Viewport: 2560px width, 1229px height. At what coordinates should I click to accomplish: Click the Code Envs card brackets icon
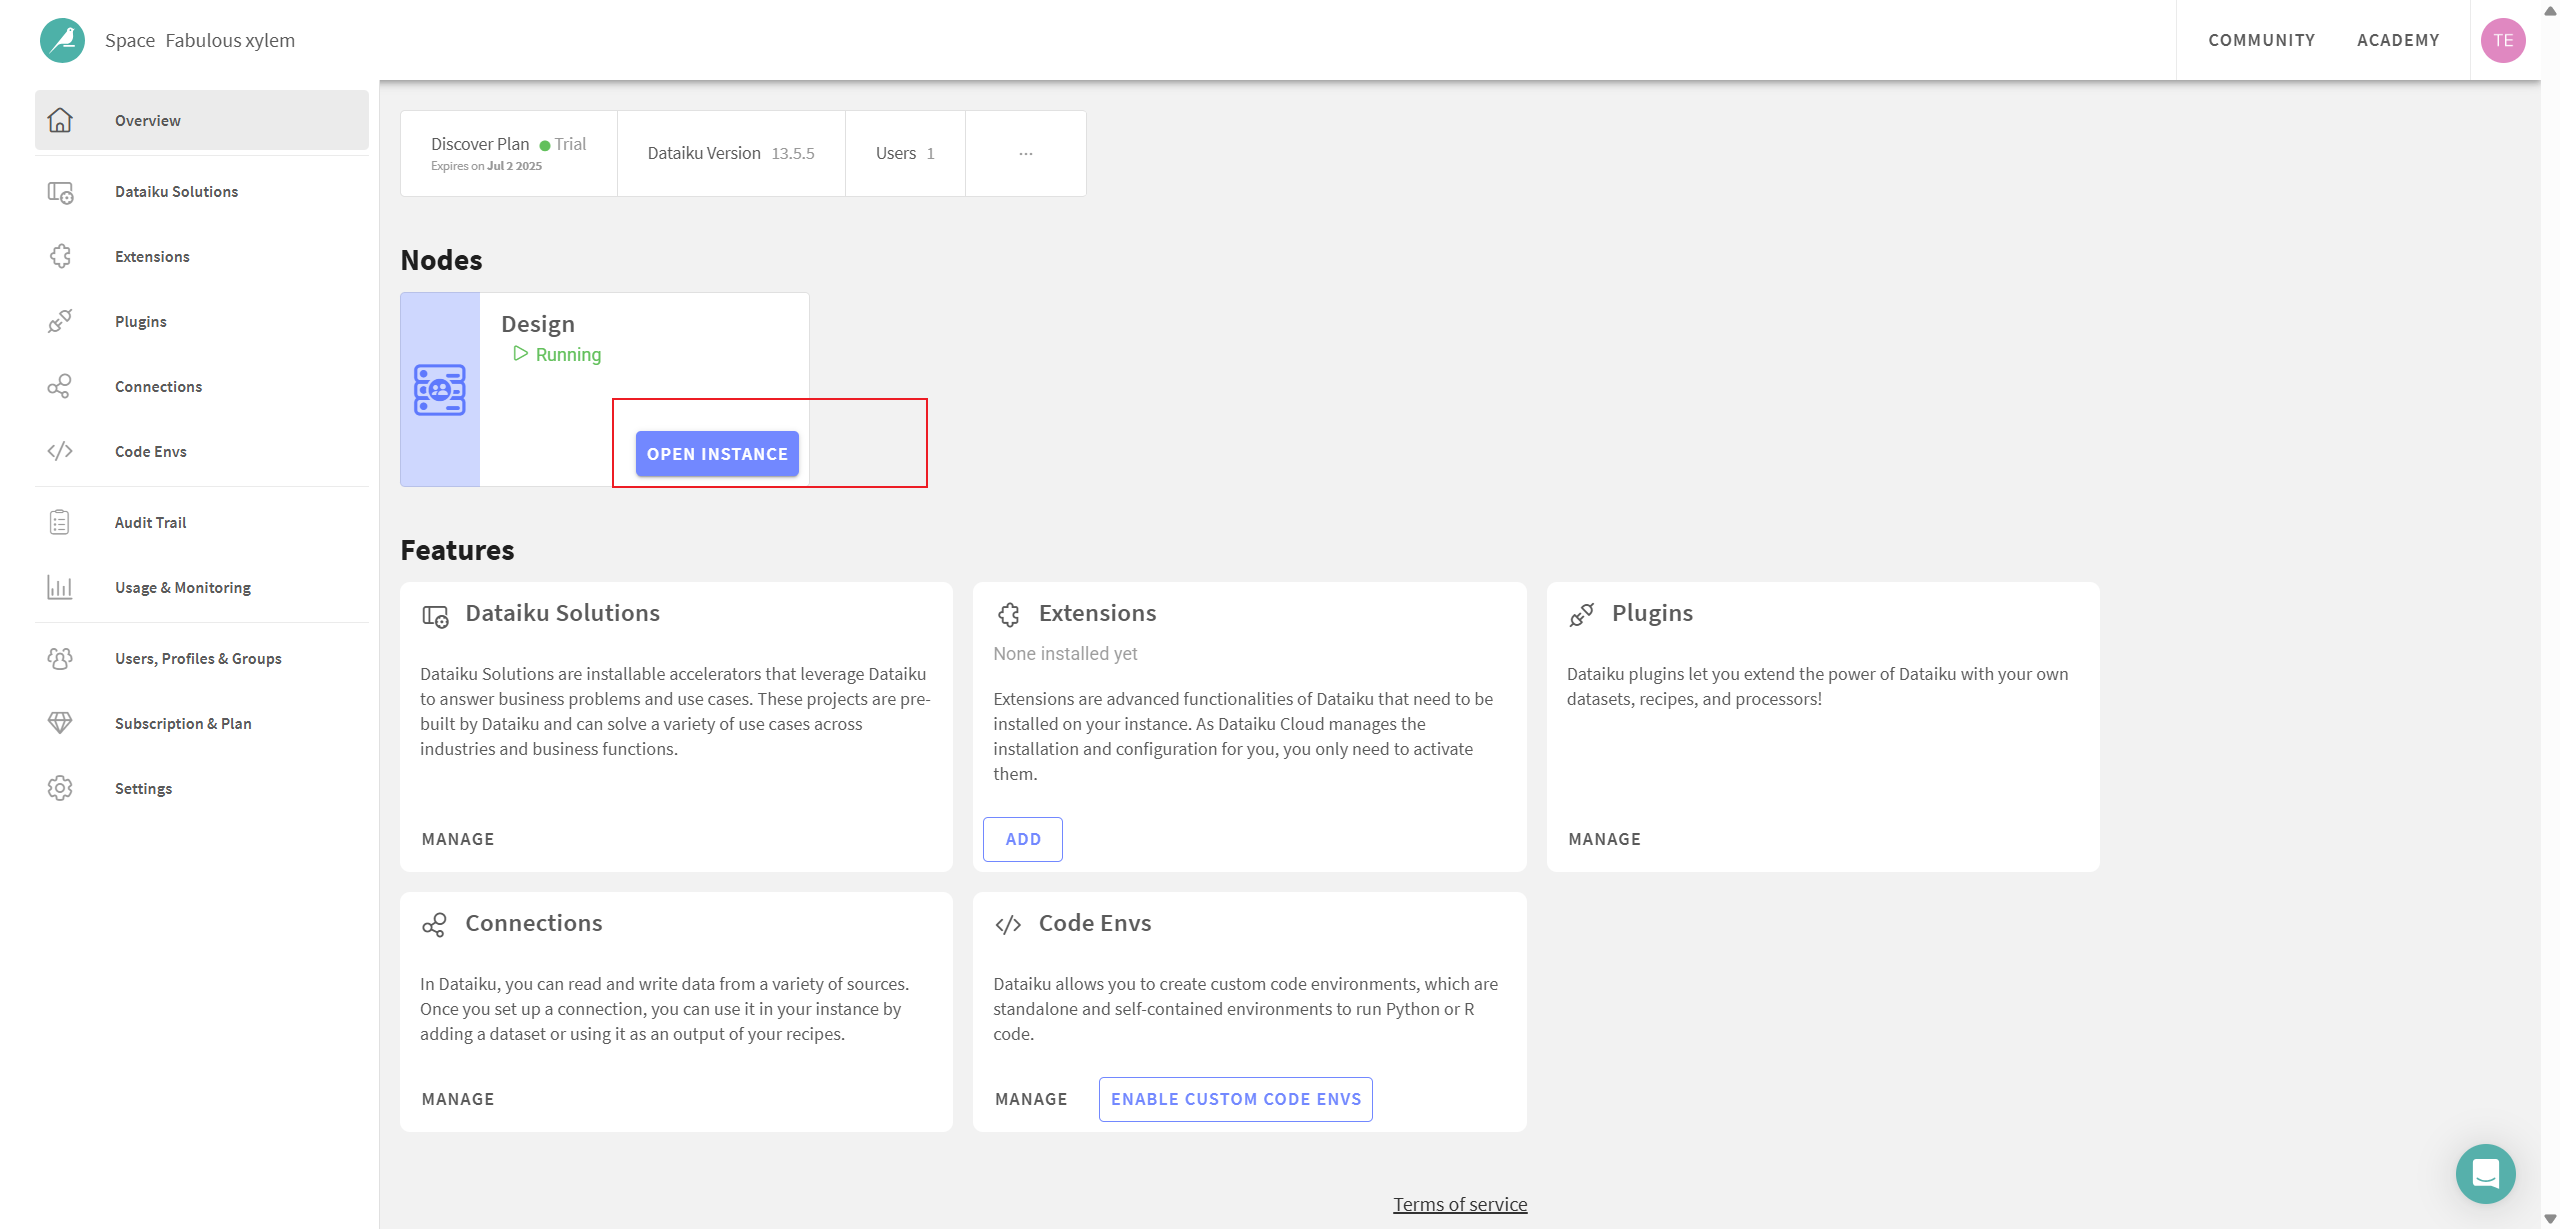tap(1008, 925)
